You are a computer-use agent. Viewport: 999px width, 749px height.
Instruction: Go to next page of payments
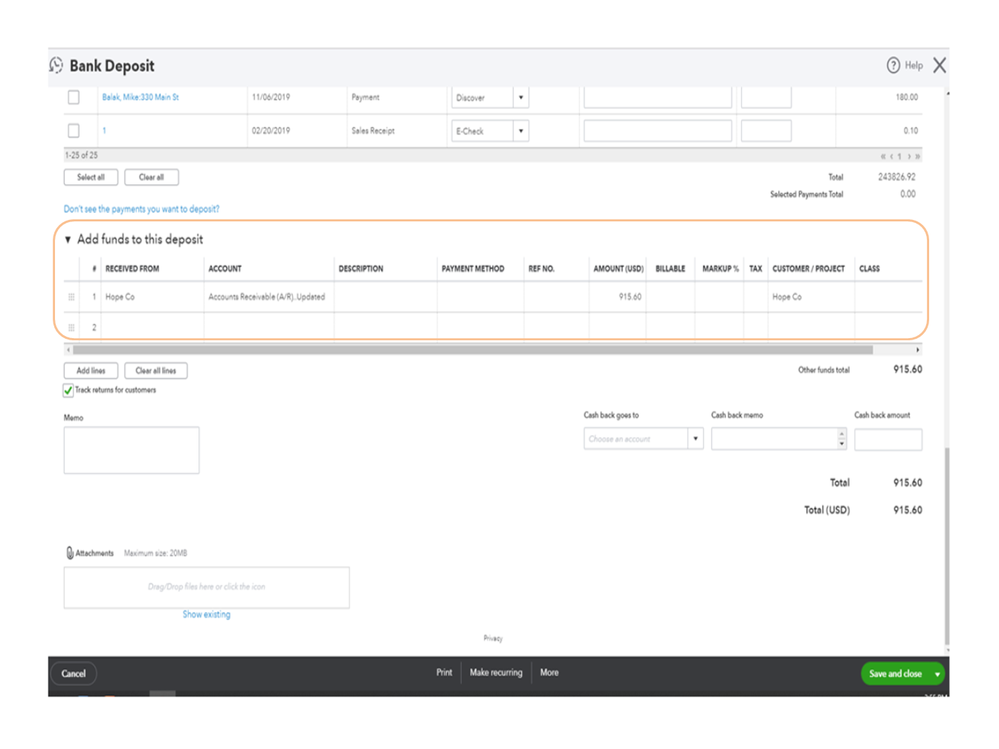click(x=909, y=156)
